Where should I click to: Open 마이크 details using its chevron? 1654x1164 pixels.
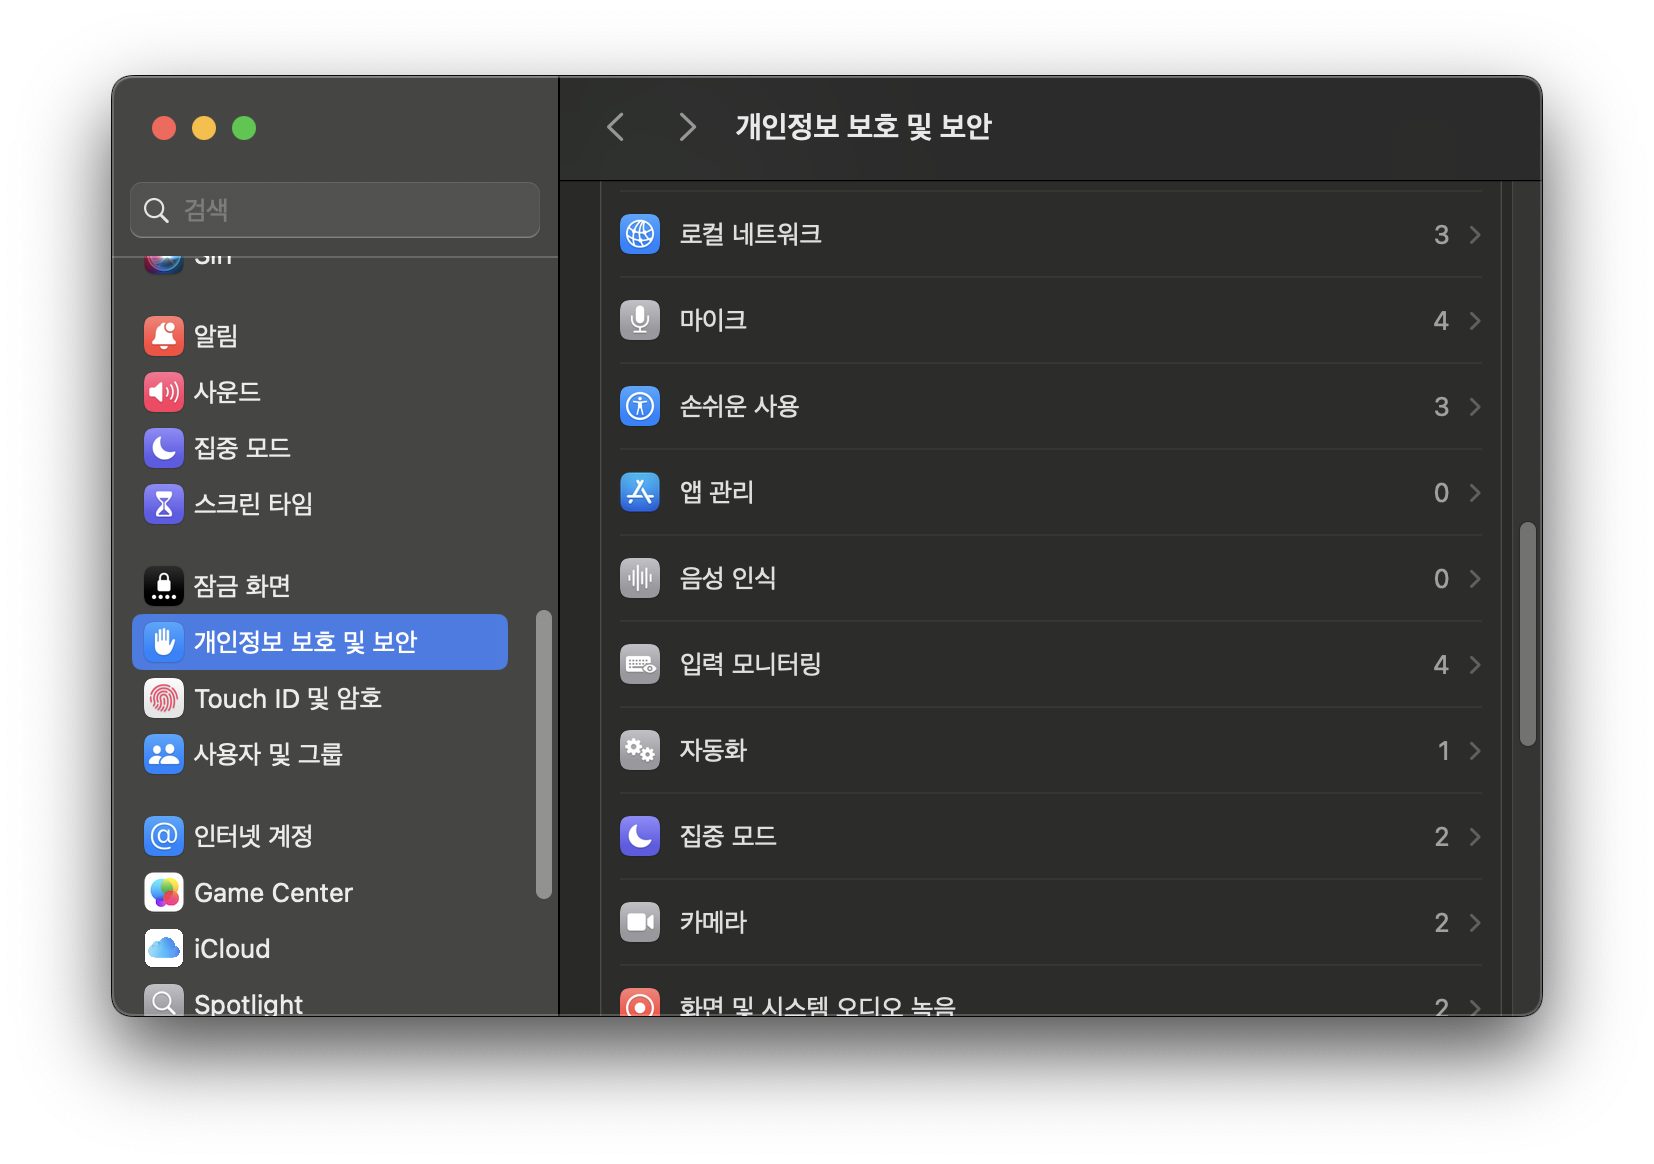click(1475, 320)
